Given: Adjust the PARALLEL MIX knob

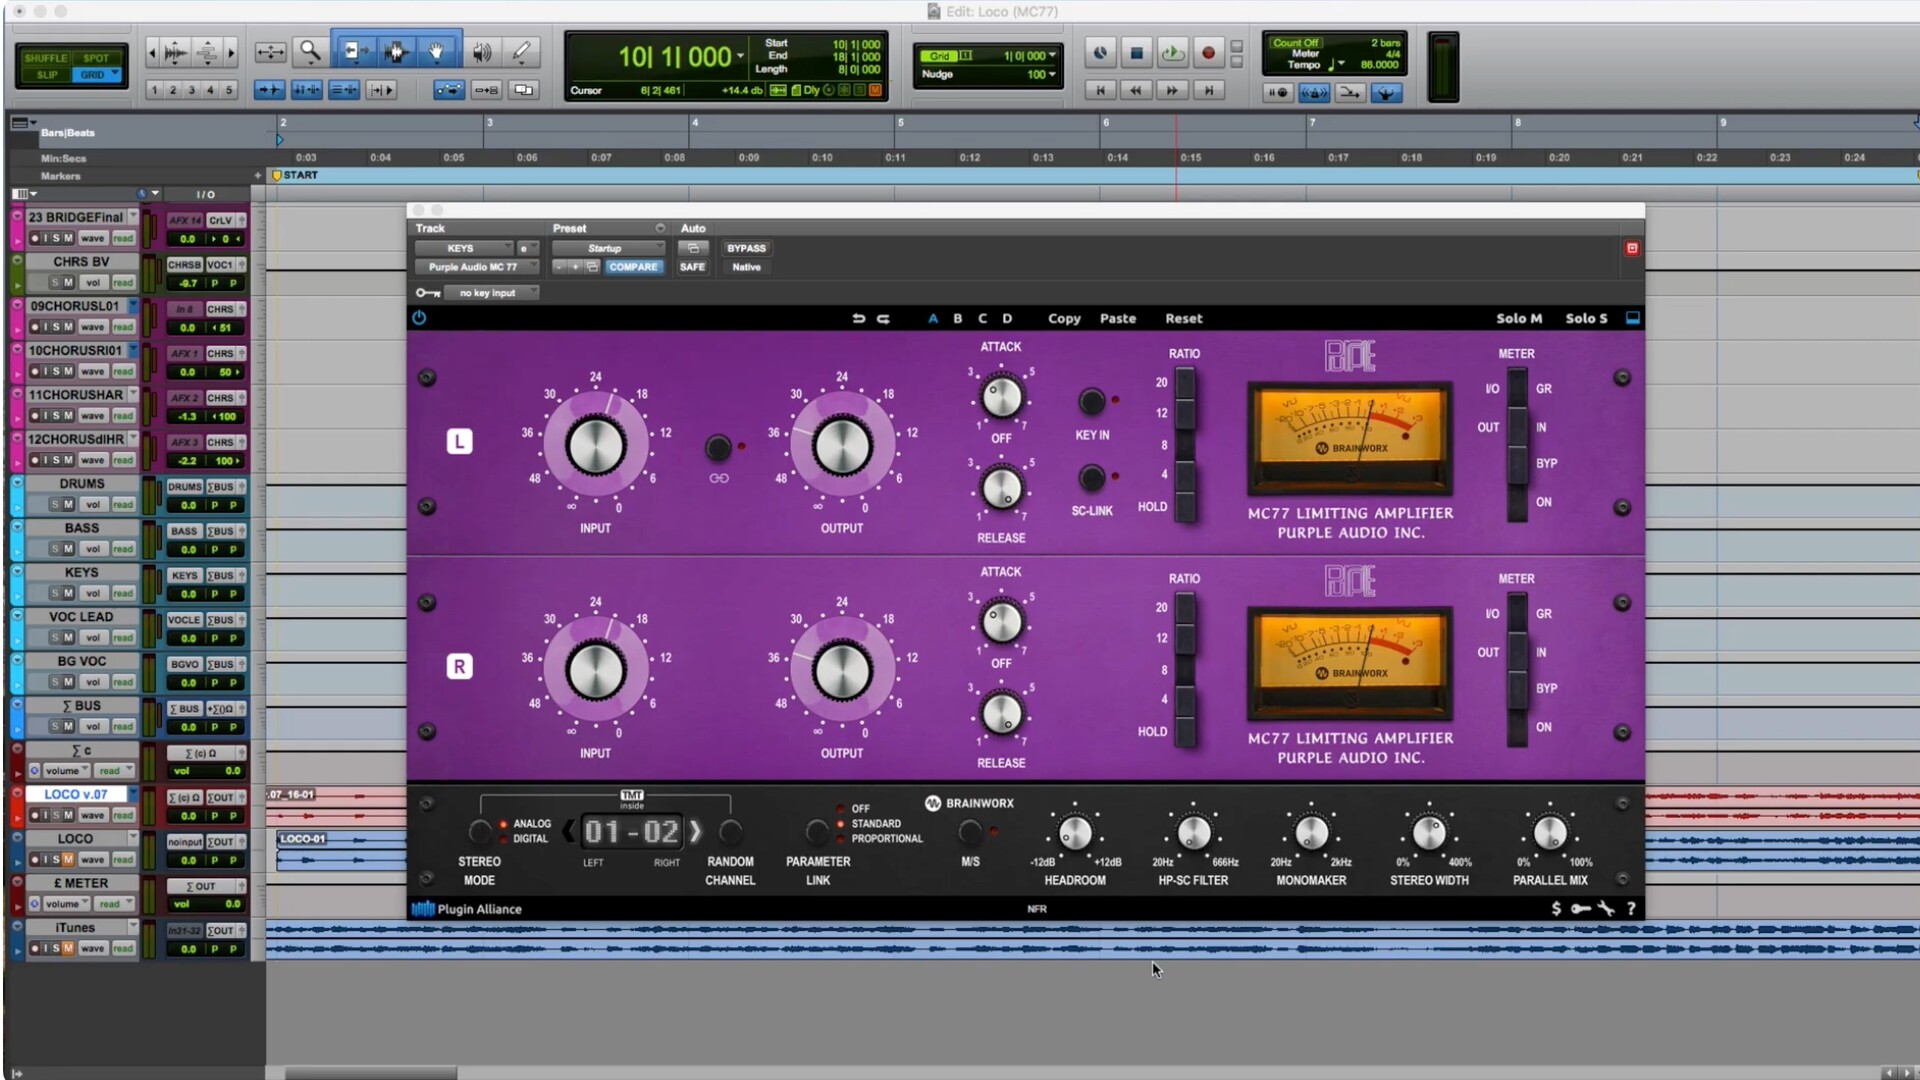Looking at the screenshot, I should point(1550,833).
